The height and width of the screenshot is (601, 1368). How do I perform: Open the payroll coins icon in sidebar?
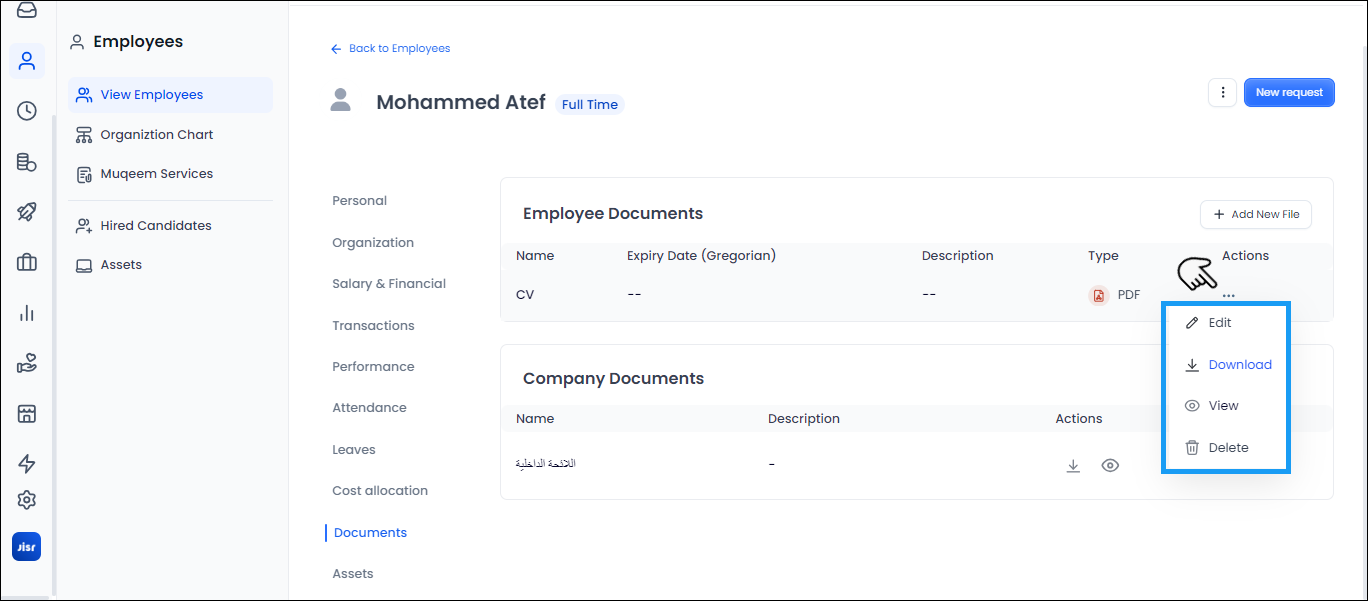[x=27, y=162]
